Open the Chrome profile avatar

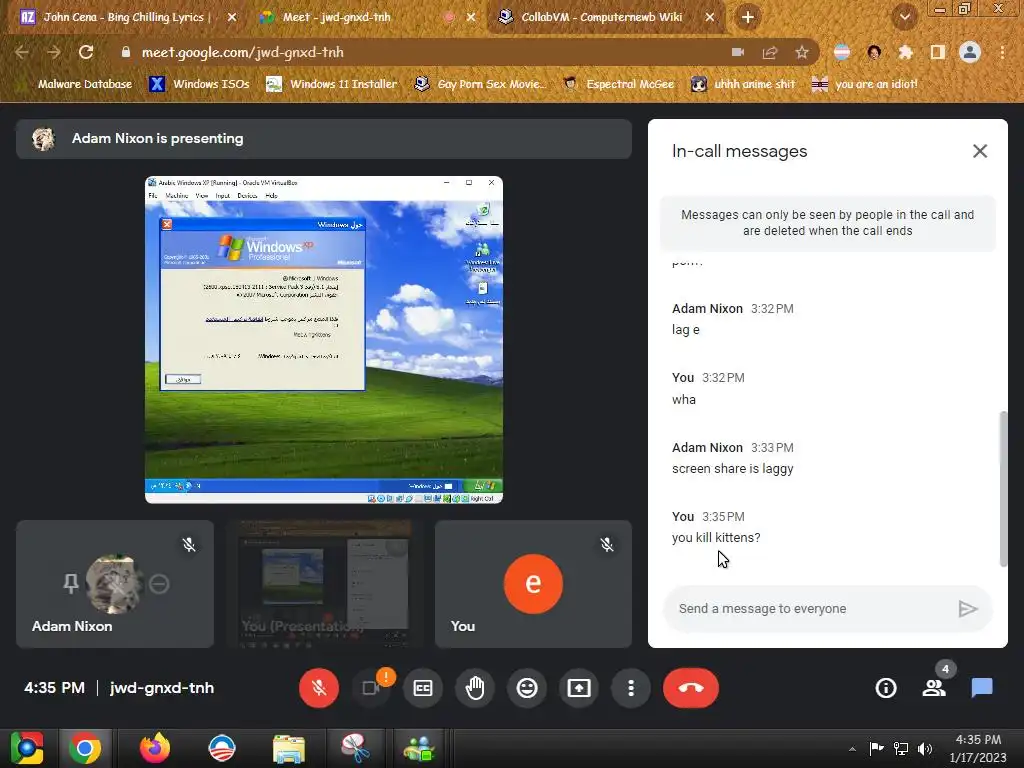[970, 52]
